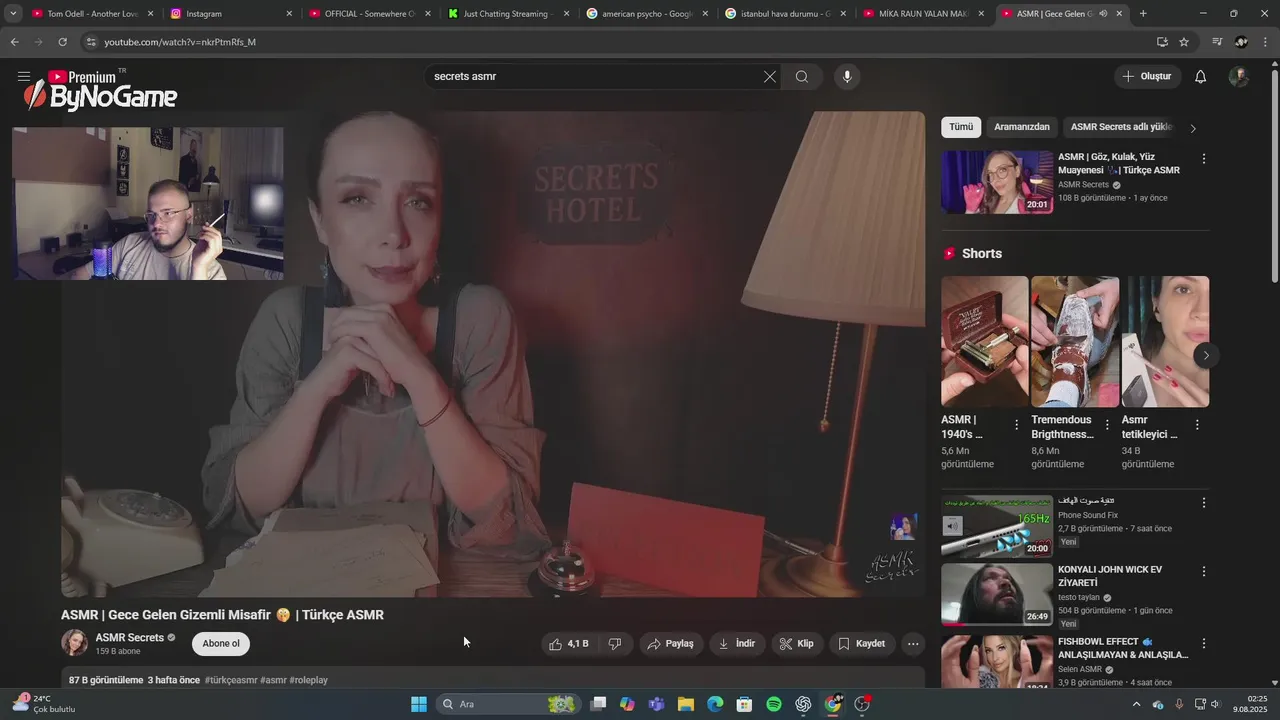Expand the video description box
Screen dimensions: 1280x720
(493, 678)
